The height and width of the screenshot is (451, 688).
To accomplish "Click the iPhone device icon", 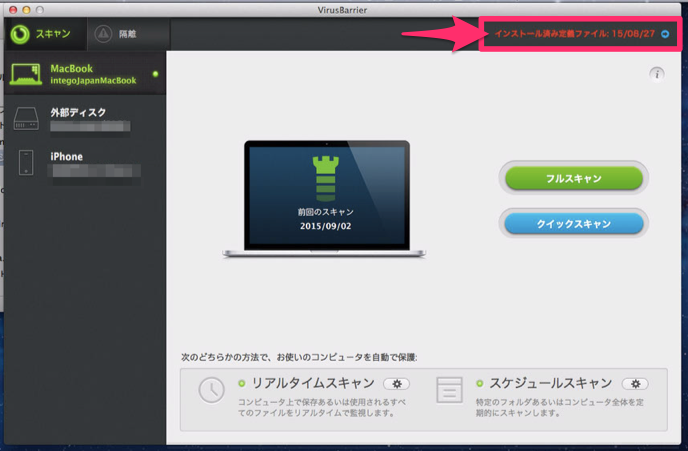I will [26, 163].
